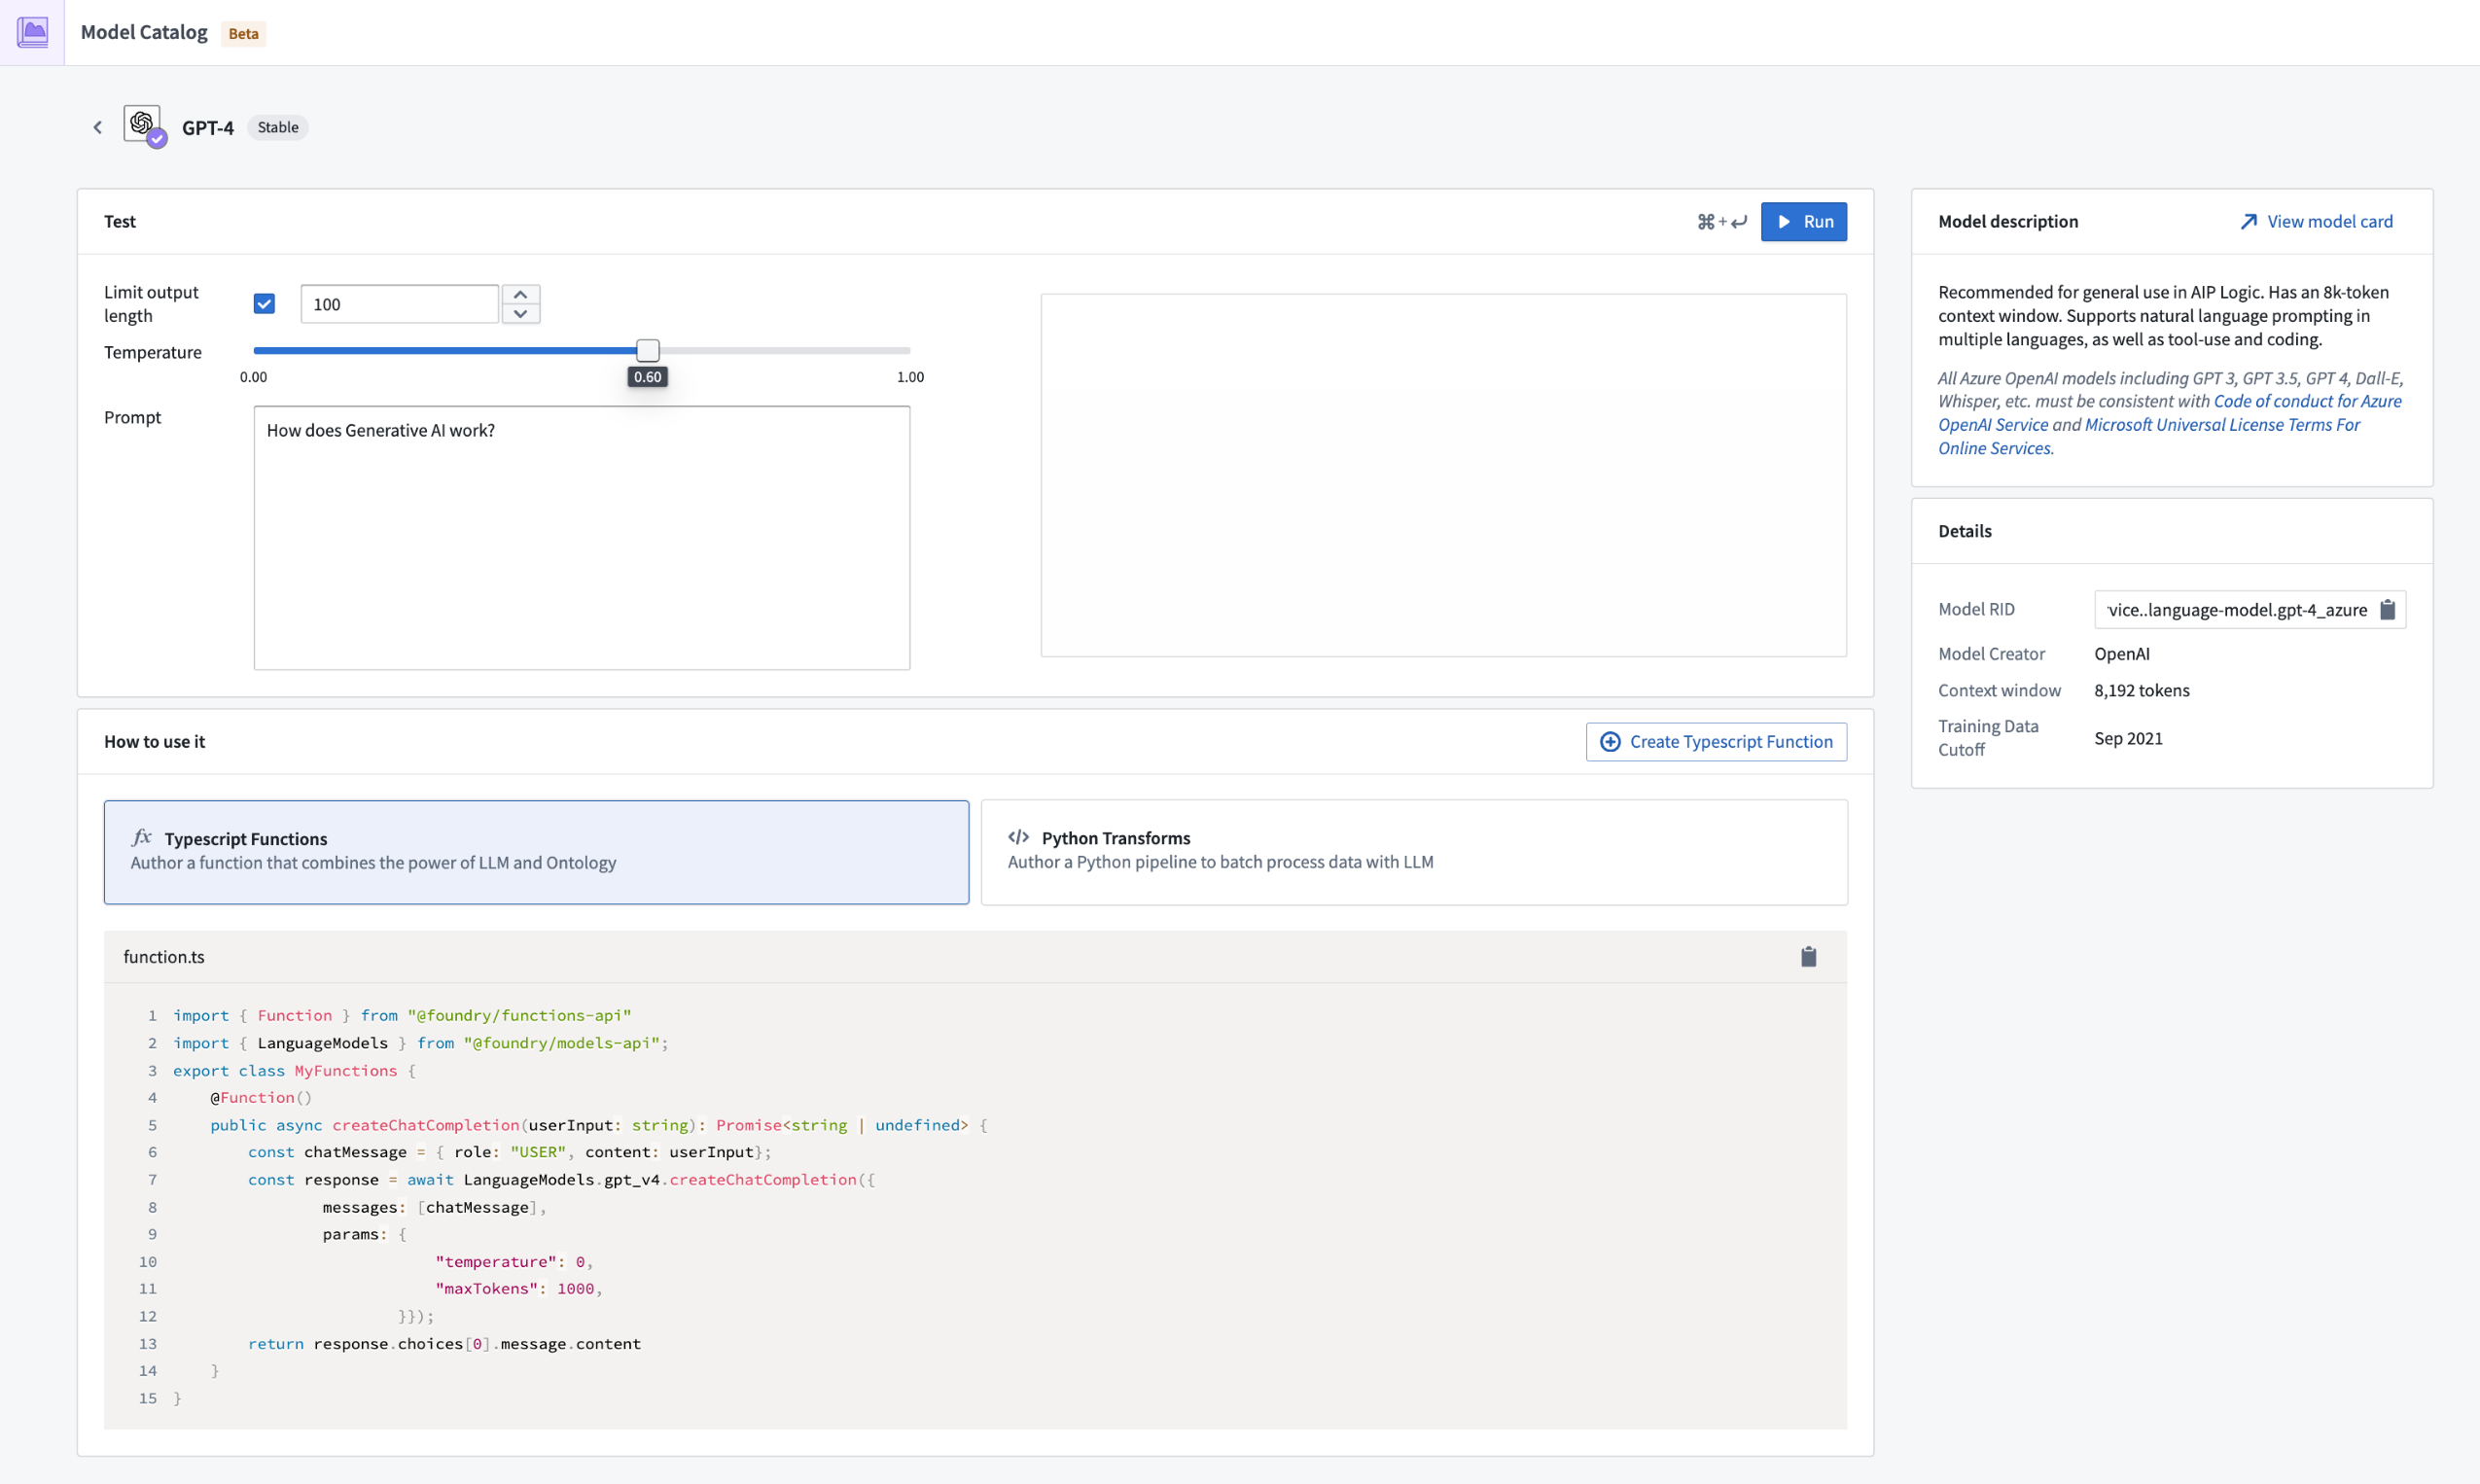Click into the output length field showing 100

(x=399, y=304)
